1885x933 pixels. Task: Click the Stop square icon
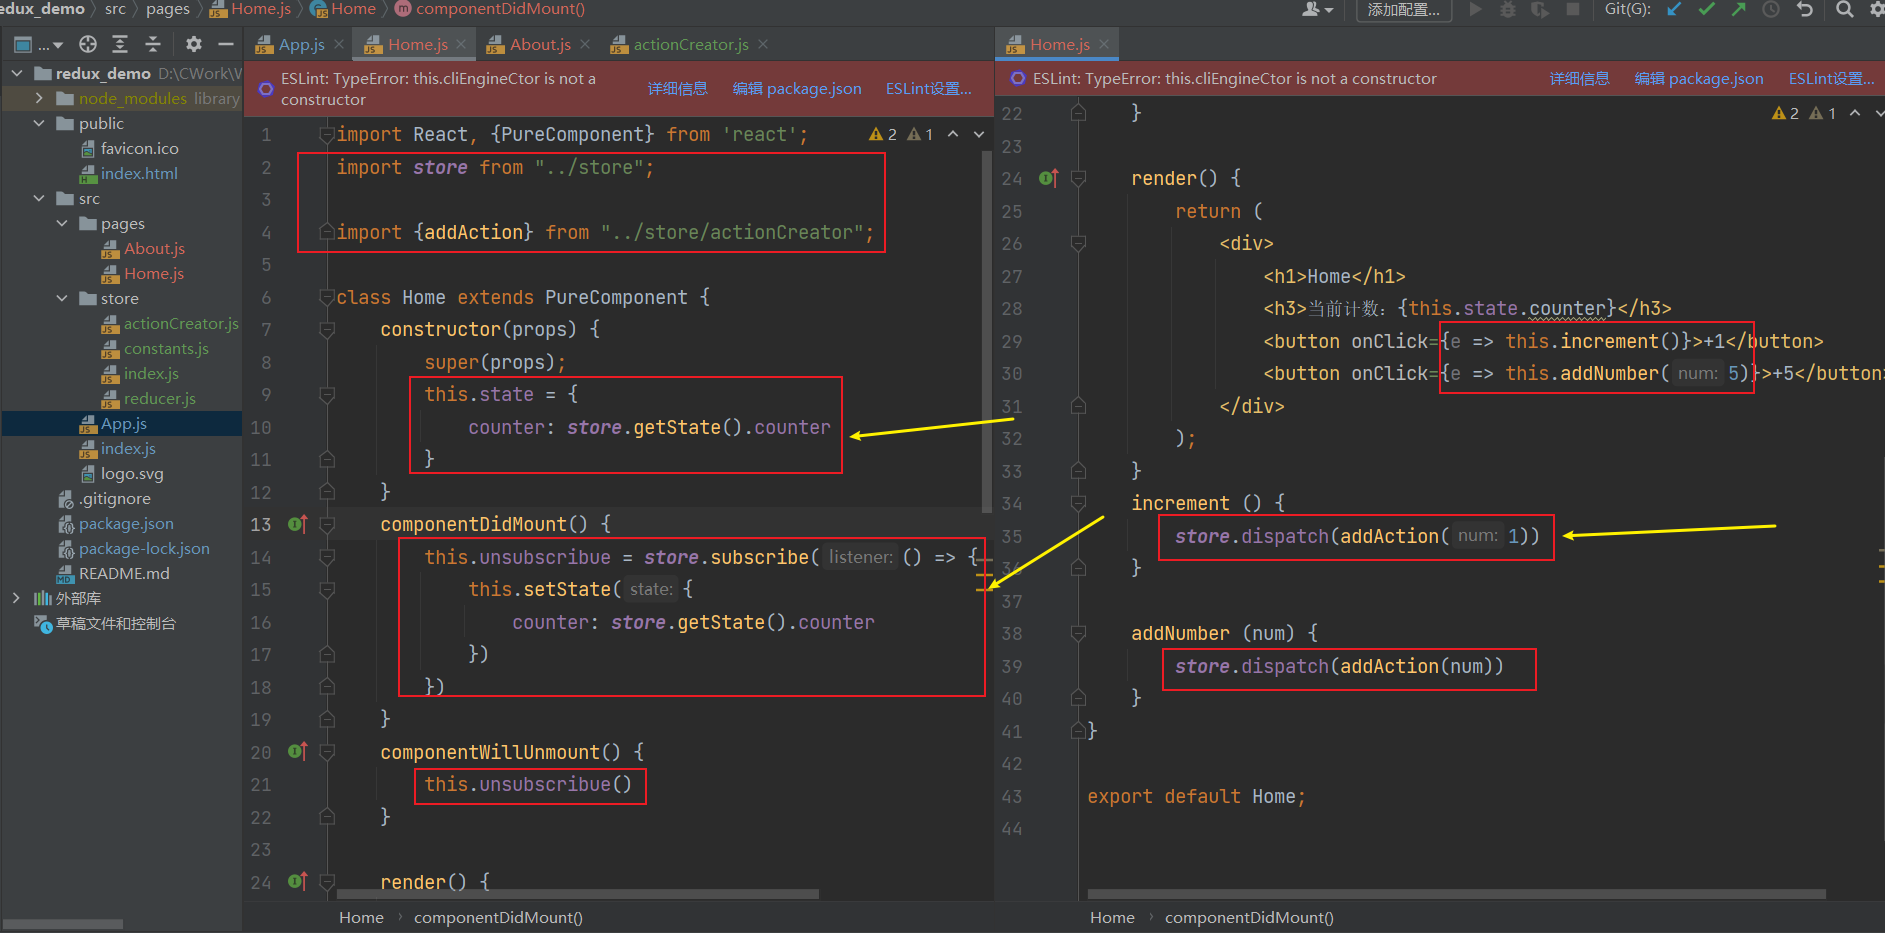[x=1573, y=10]
